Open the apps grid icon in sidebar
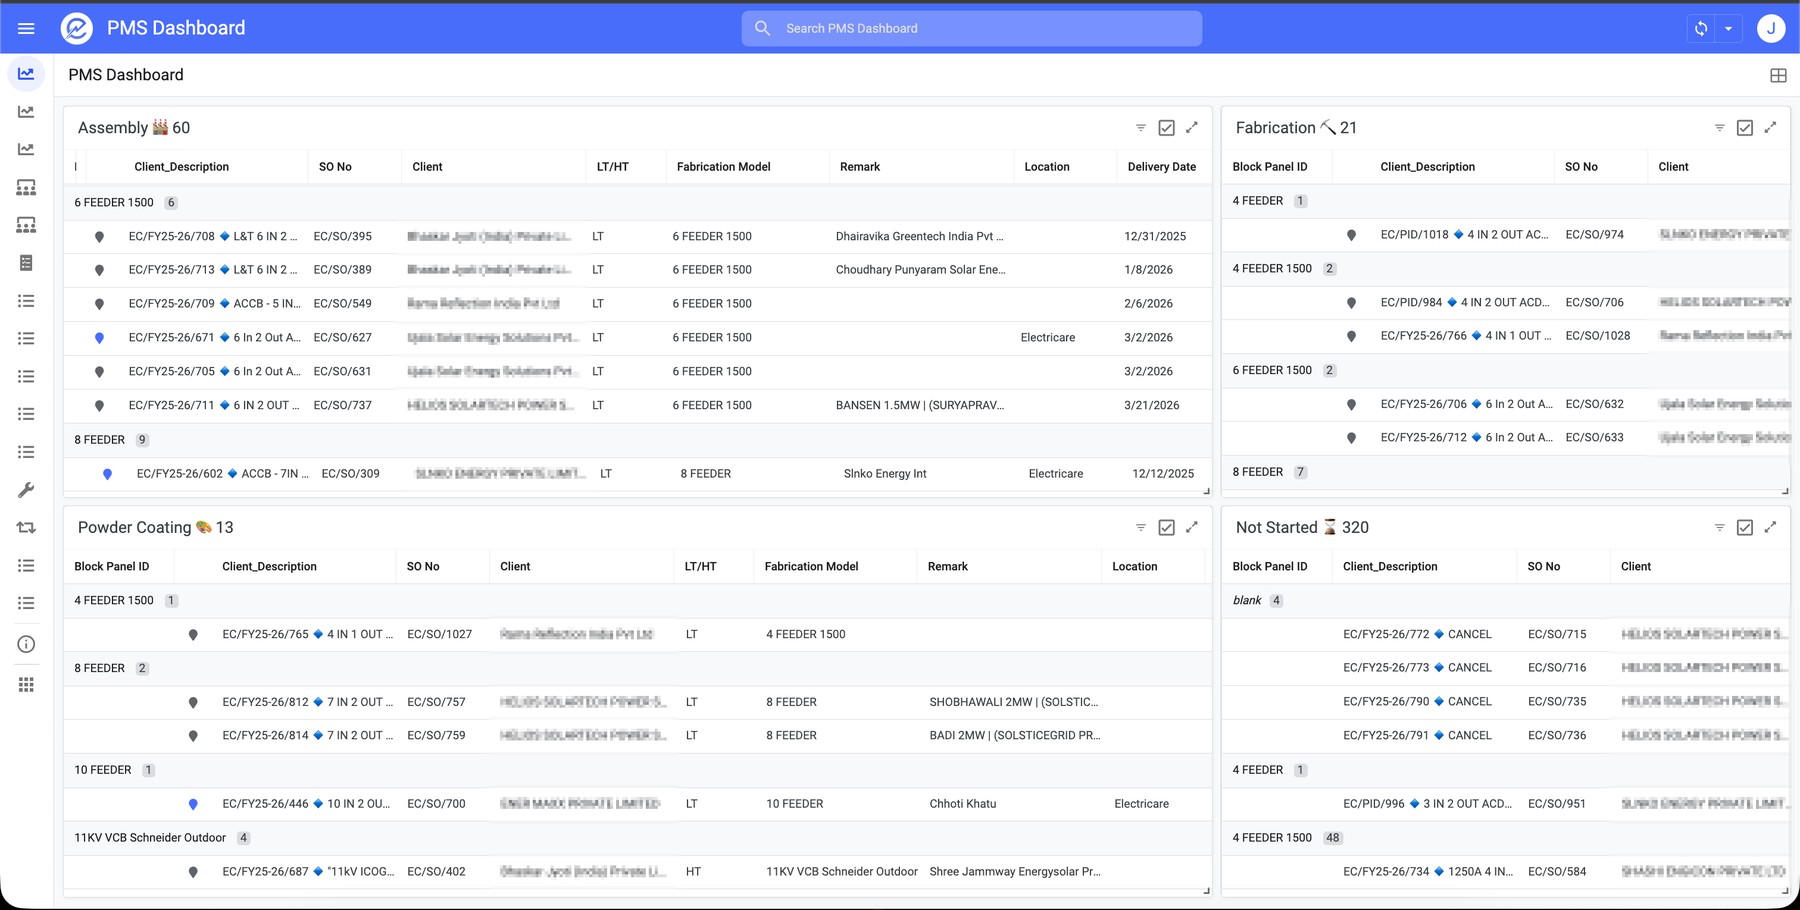The image size is (1800, 910). [27, 684]
